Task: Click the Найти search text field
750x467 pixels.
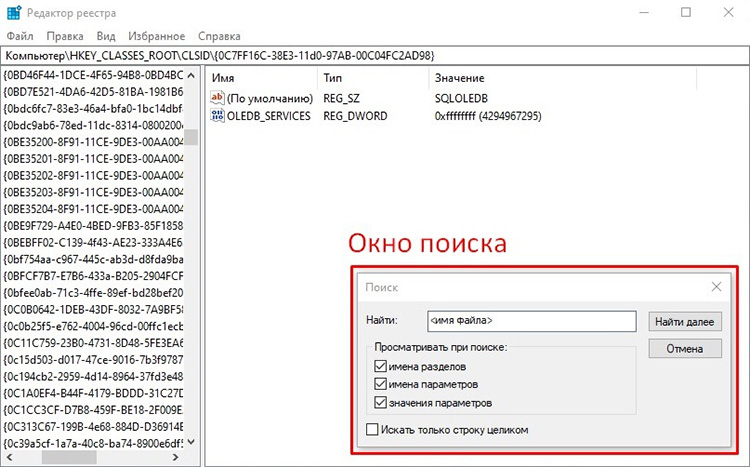Action: pyautogui.click(x=531, y=321)
